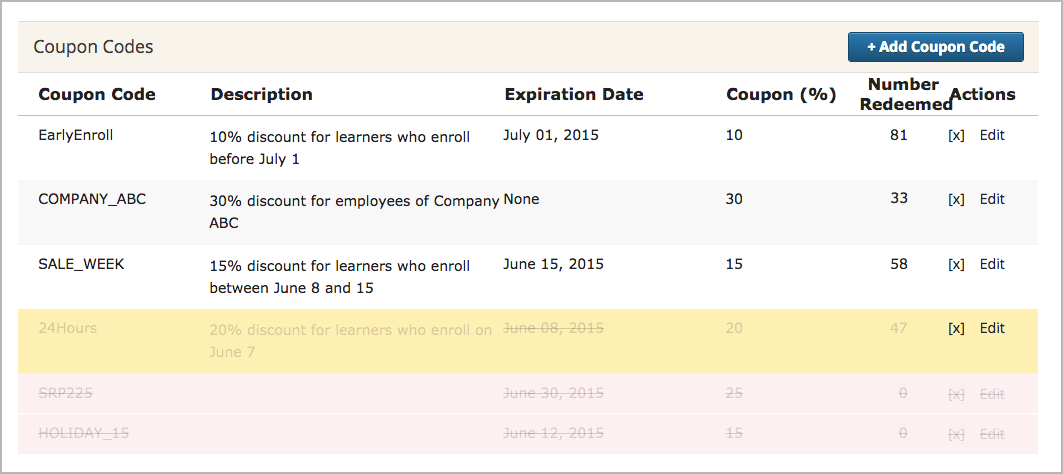This screenshot has width=1063, height=474.
Task: Delete the EarlyEnroll coupon with [x]
Action: click(x=956, y=135)
